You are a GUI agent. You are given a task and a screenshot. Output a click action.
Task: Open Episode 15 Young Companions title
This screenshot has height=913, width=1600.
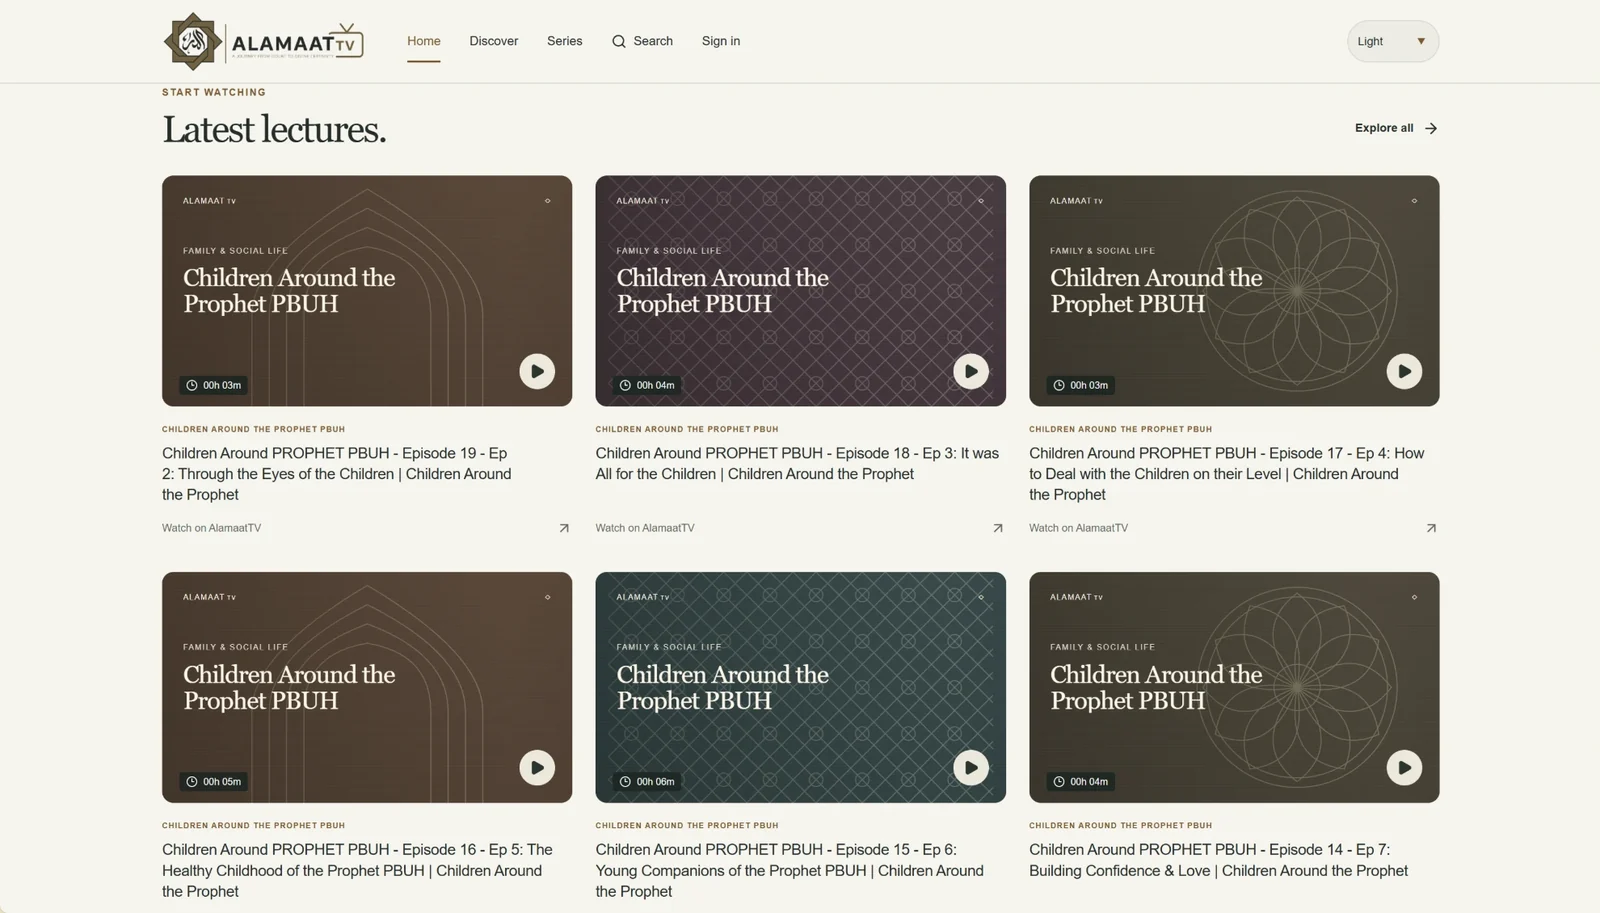tap(790, 870)
